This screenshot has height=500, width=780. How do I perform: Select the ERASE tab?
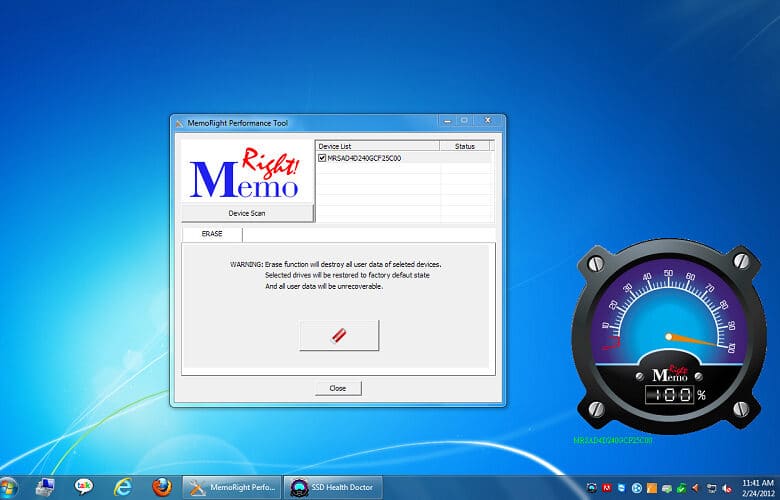[x=212, y=234]
